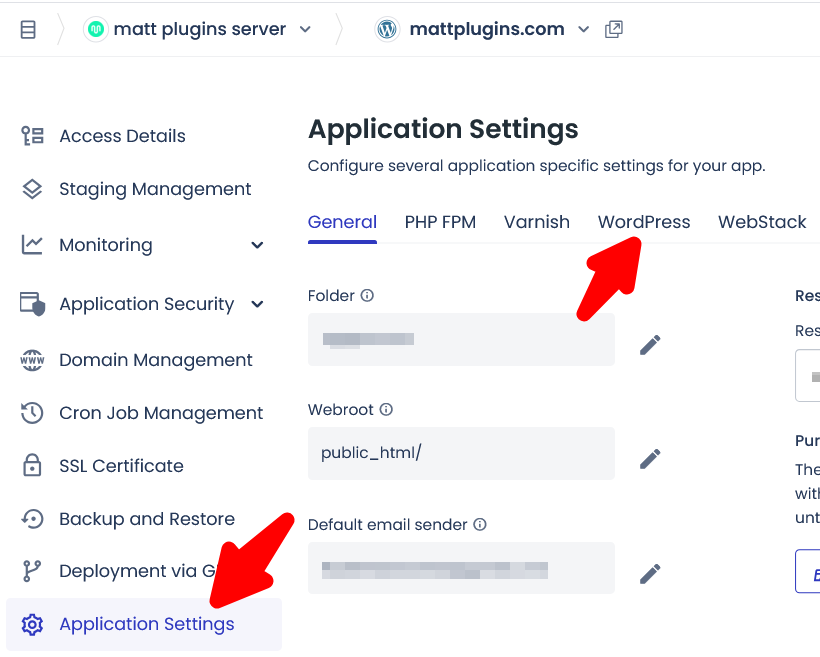
Task: Click info icon beside Default email sender
Action: [x=480, y=525]
